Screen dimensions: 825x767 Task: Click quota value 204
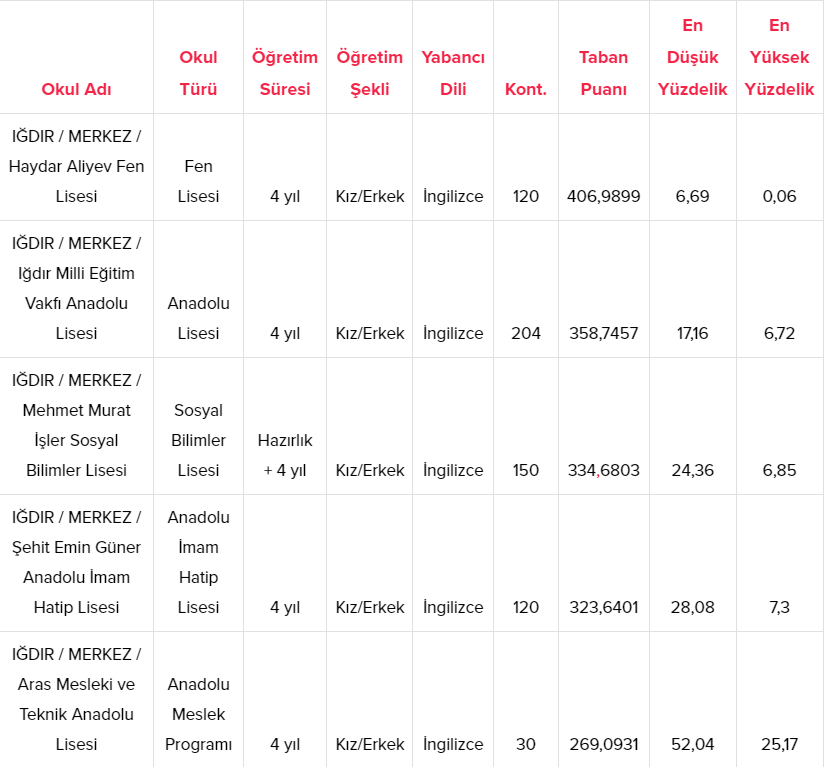(x=526, y=333)
